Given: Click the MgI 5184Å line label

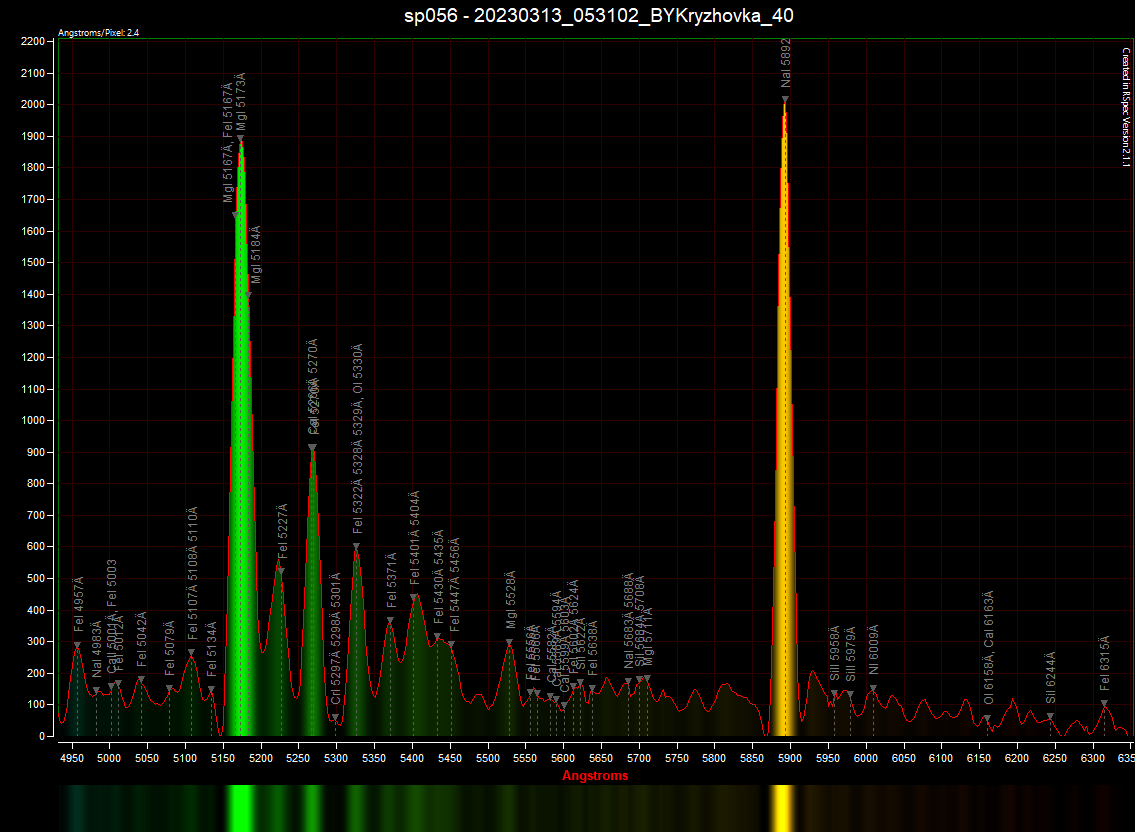Looking at the screenshot, I should coord(256,255).
